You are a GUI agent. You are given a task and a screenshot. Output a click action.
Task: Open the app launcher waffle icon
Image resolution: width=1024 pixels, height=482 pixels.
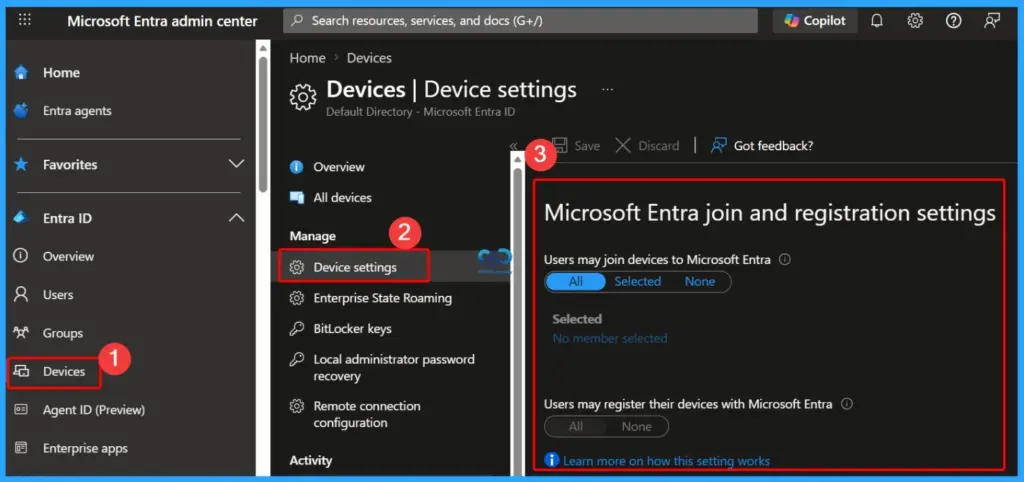25,20
